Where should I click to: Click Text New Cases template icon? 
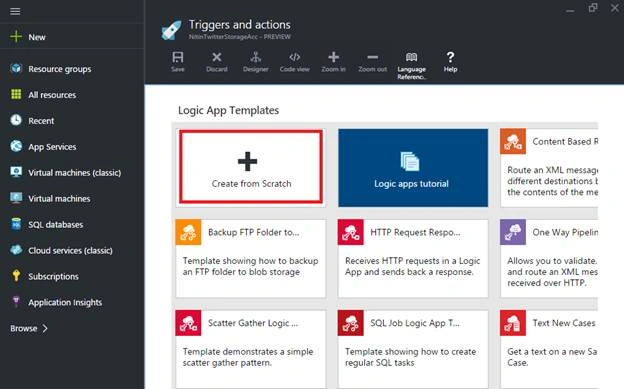513,323
